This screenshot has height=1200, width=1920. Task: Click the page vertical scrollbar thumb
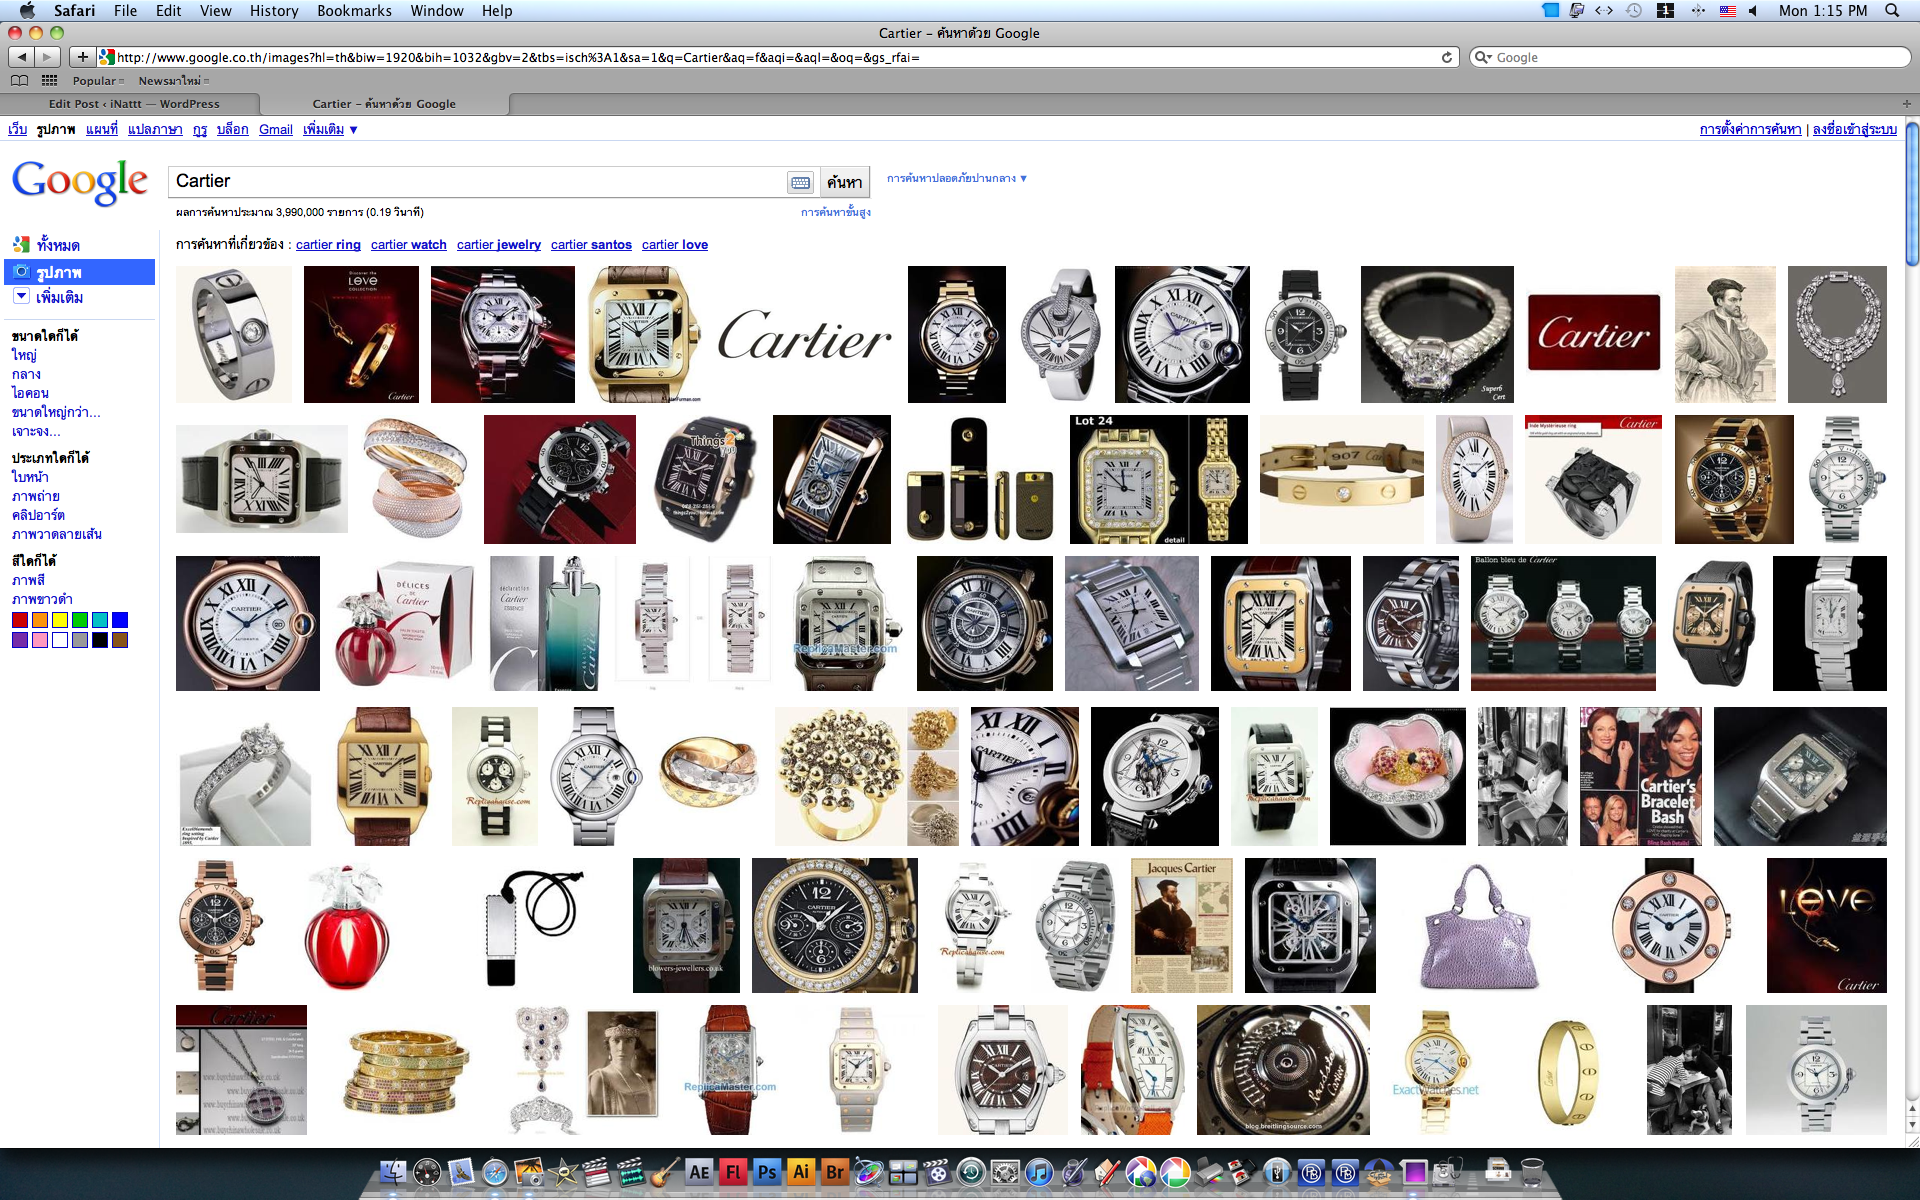click(x=1912, y=195)
